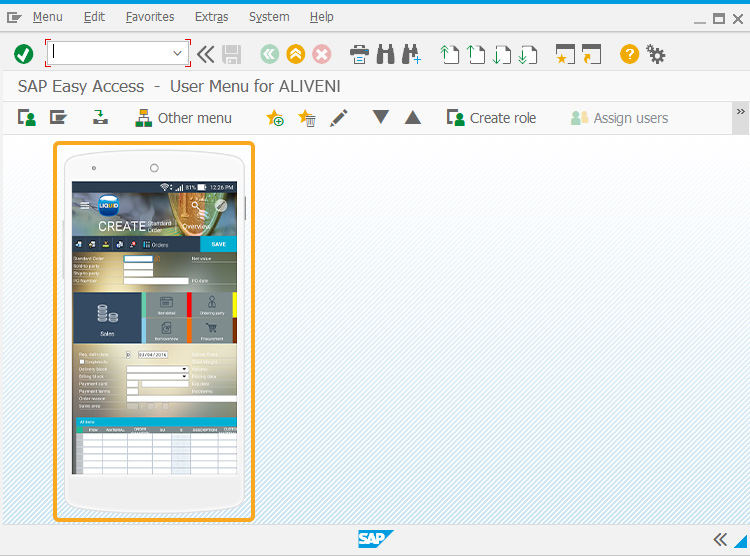Screen dimensions: 750x556
Task: Click the Change Favorites pencil icon
Action: 339,118
